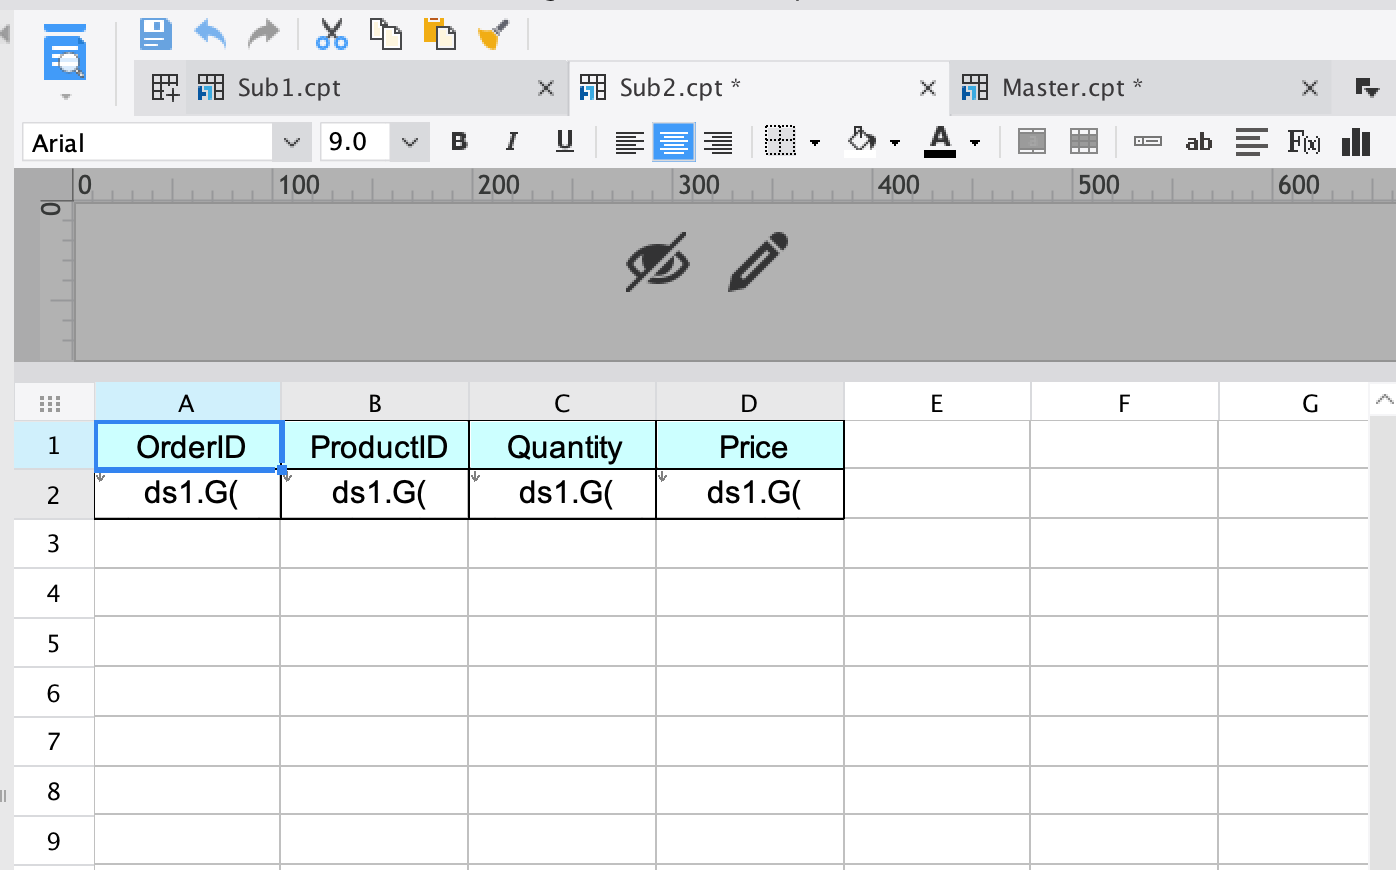Toggle bold formatting on OrderID cell
The width and height of the screenshot is (1396, 870).
tap(458, 142)
